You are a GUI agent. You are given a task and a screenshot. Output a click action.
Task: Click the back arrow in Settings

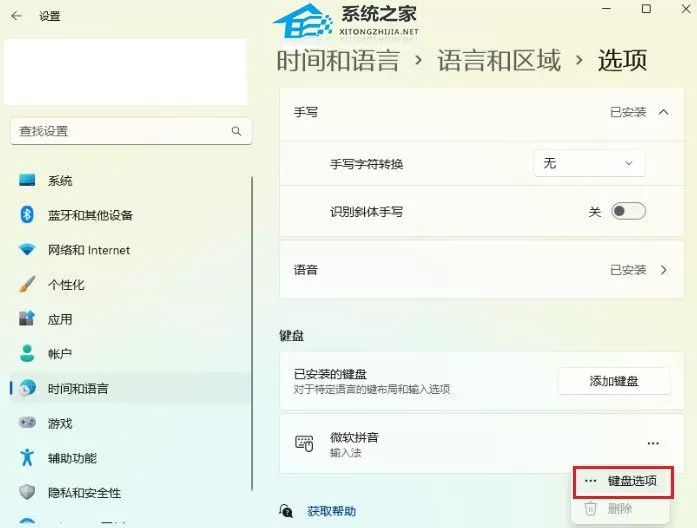(16, 16)
